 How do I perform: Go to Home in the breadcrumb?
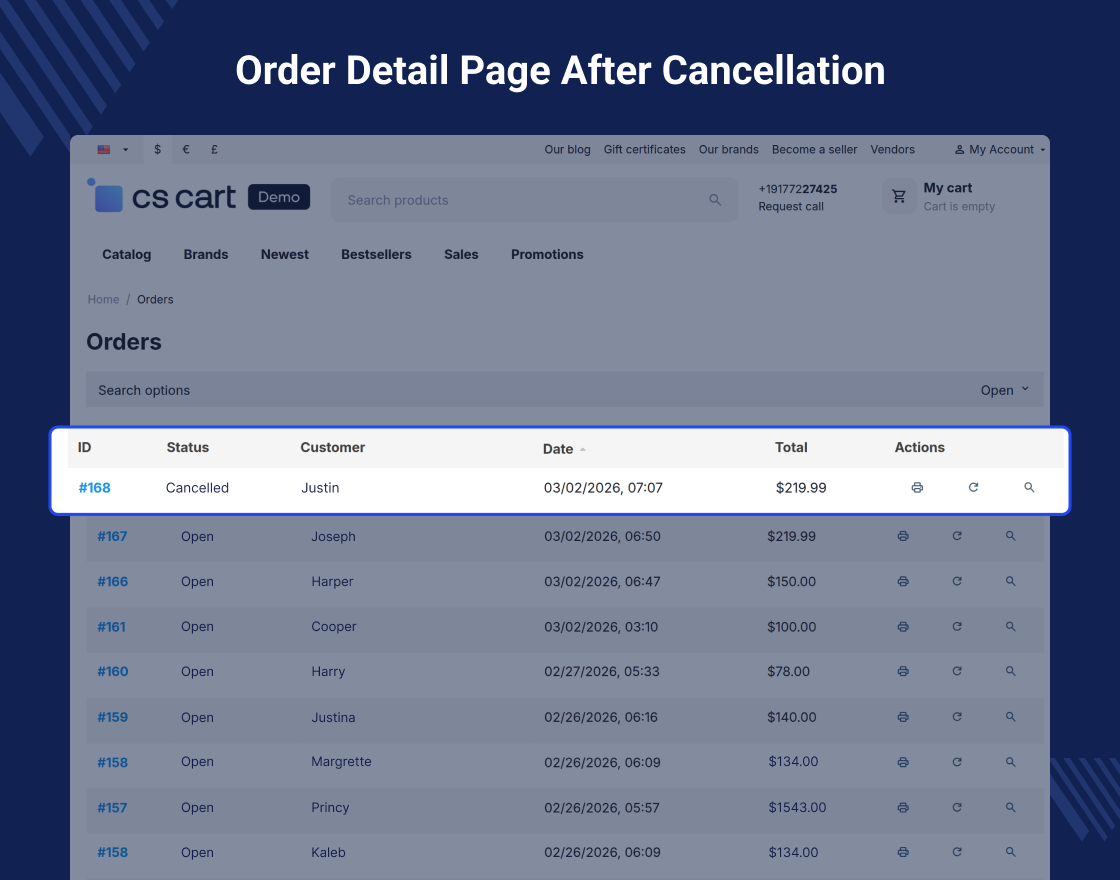click(104, 299)
